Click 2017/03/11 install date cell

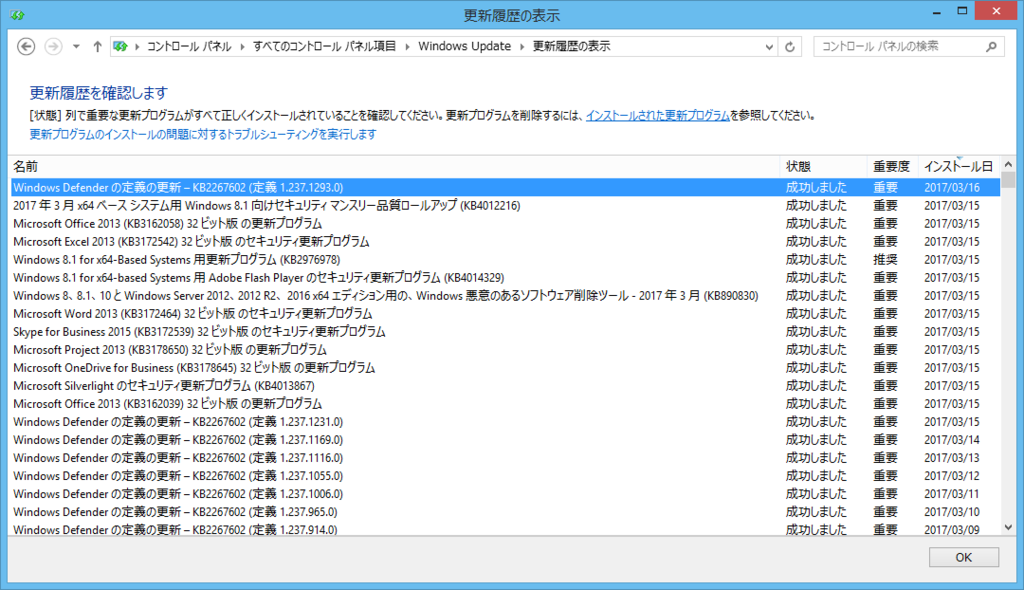[952, 494]
